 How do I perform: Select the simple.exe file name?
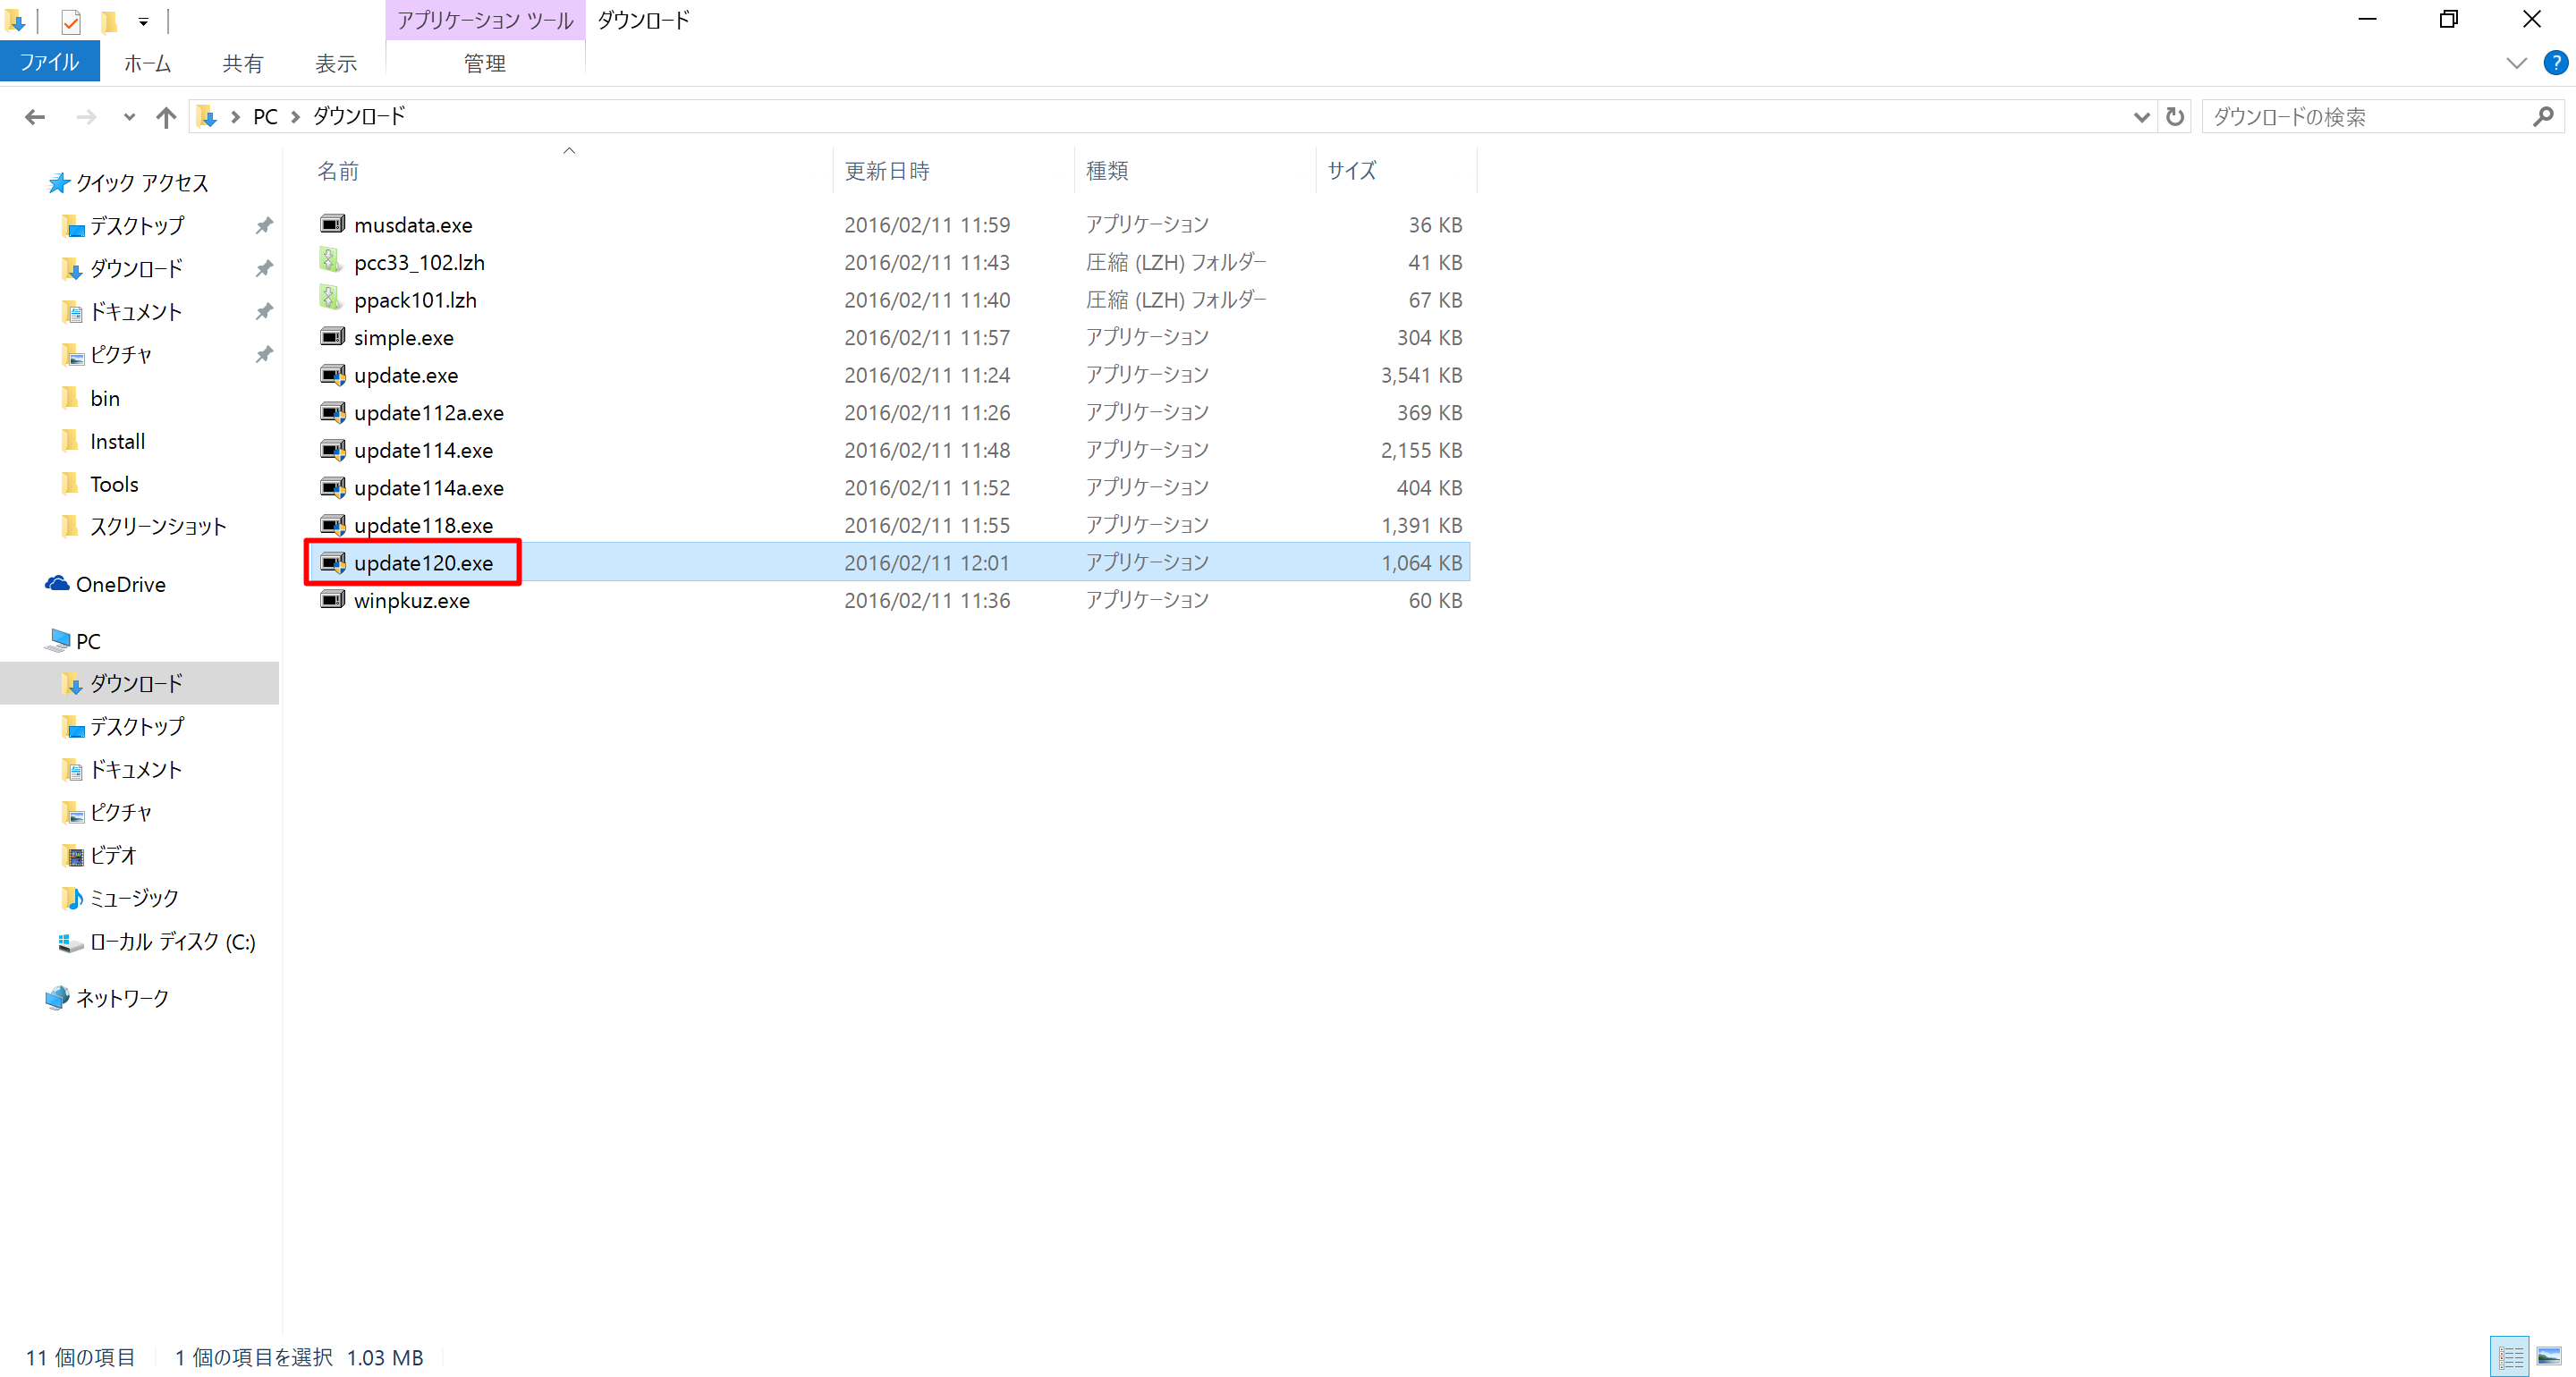point(404,337)
